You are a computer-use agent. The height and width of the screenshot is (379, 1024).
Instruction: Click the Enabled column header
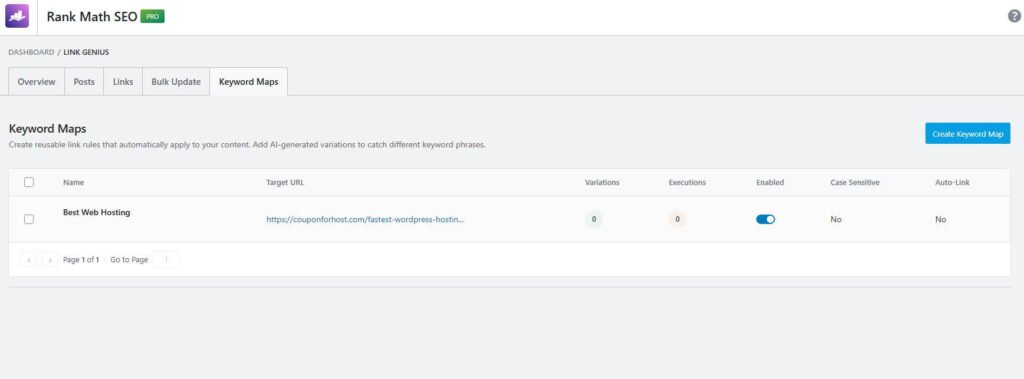pyautogui.click(x=770, y=182)
